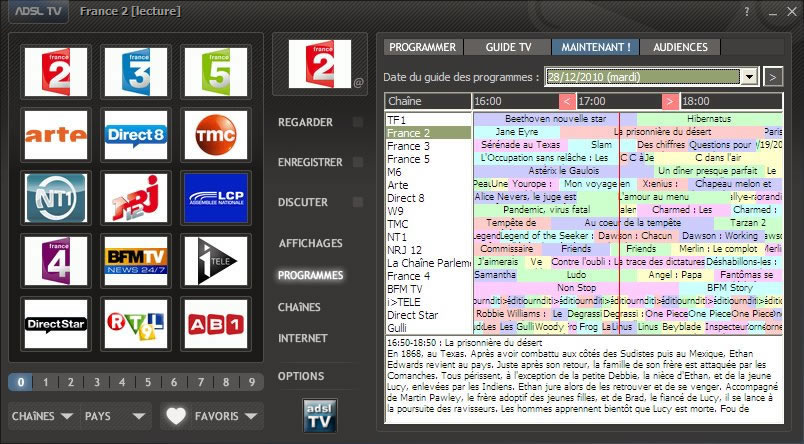804x444 pixels.
Task: Open help with the question mark icon
Action: click(747, 11)
